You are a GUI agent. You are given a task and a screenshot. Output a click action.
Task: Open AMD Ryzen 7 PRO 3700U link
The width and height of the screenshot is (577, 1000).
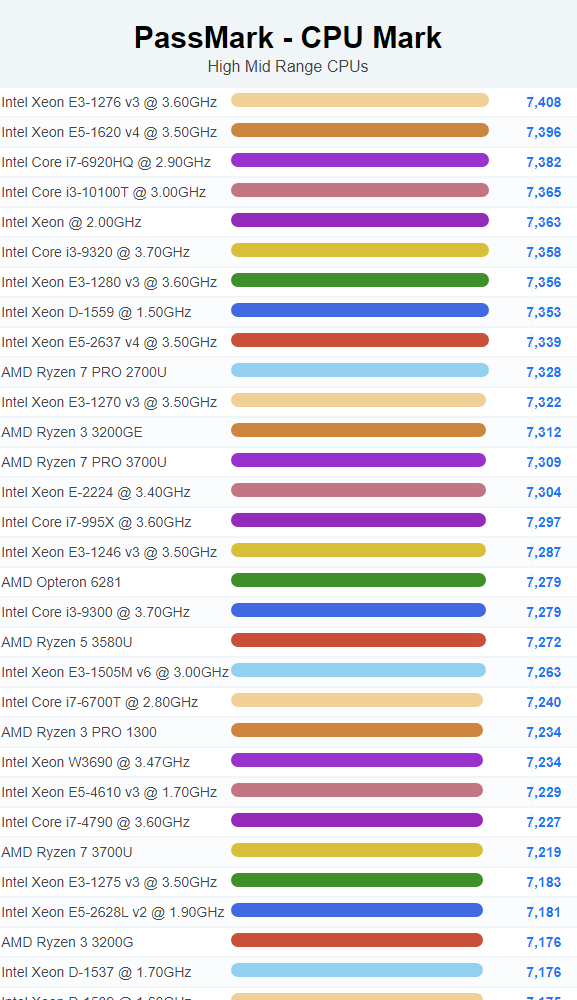click(x=84, y=462)
